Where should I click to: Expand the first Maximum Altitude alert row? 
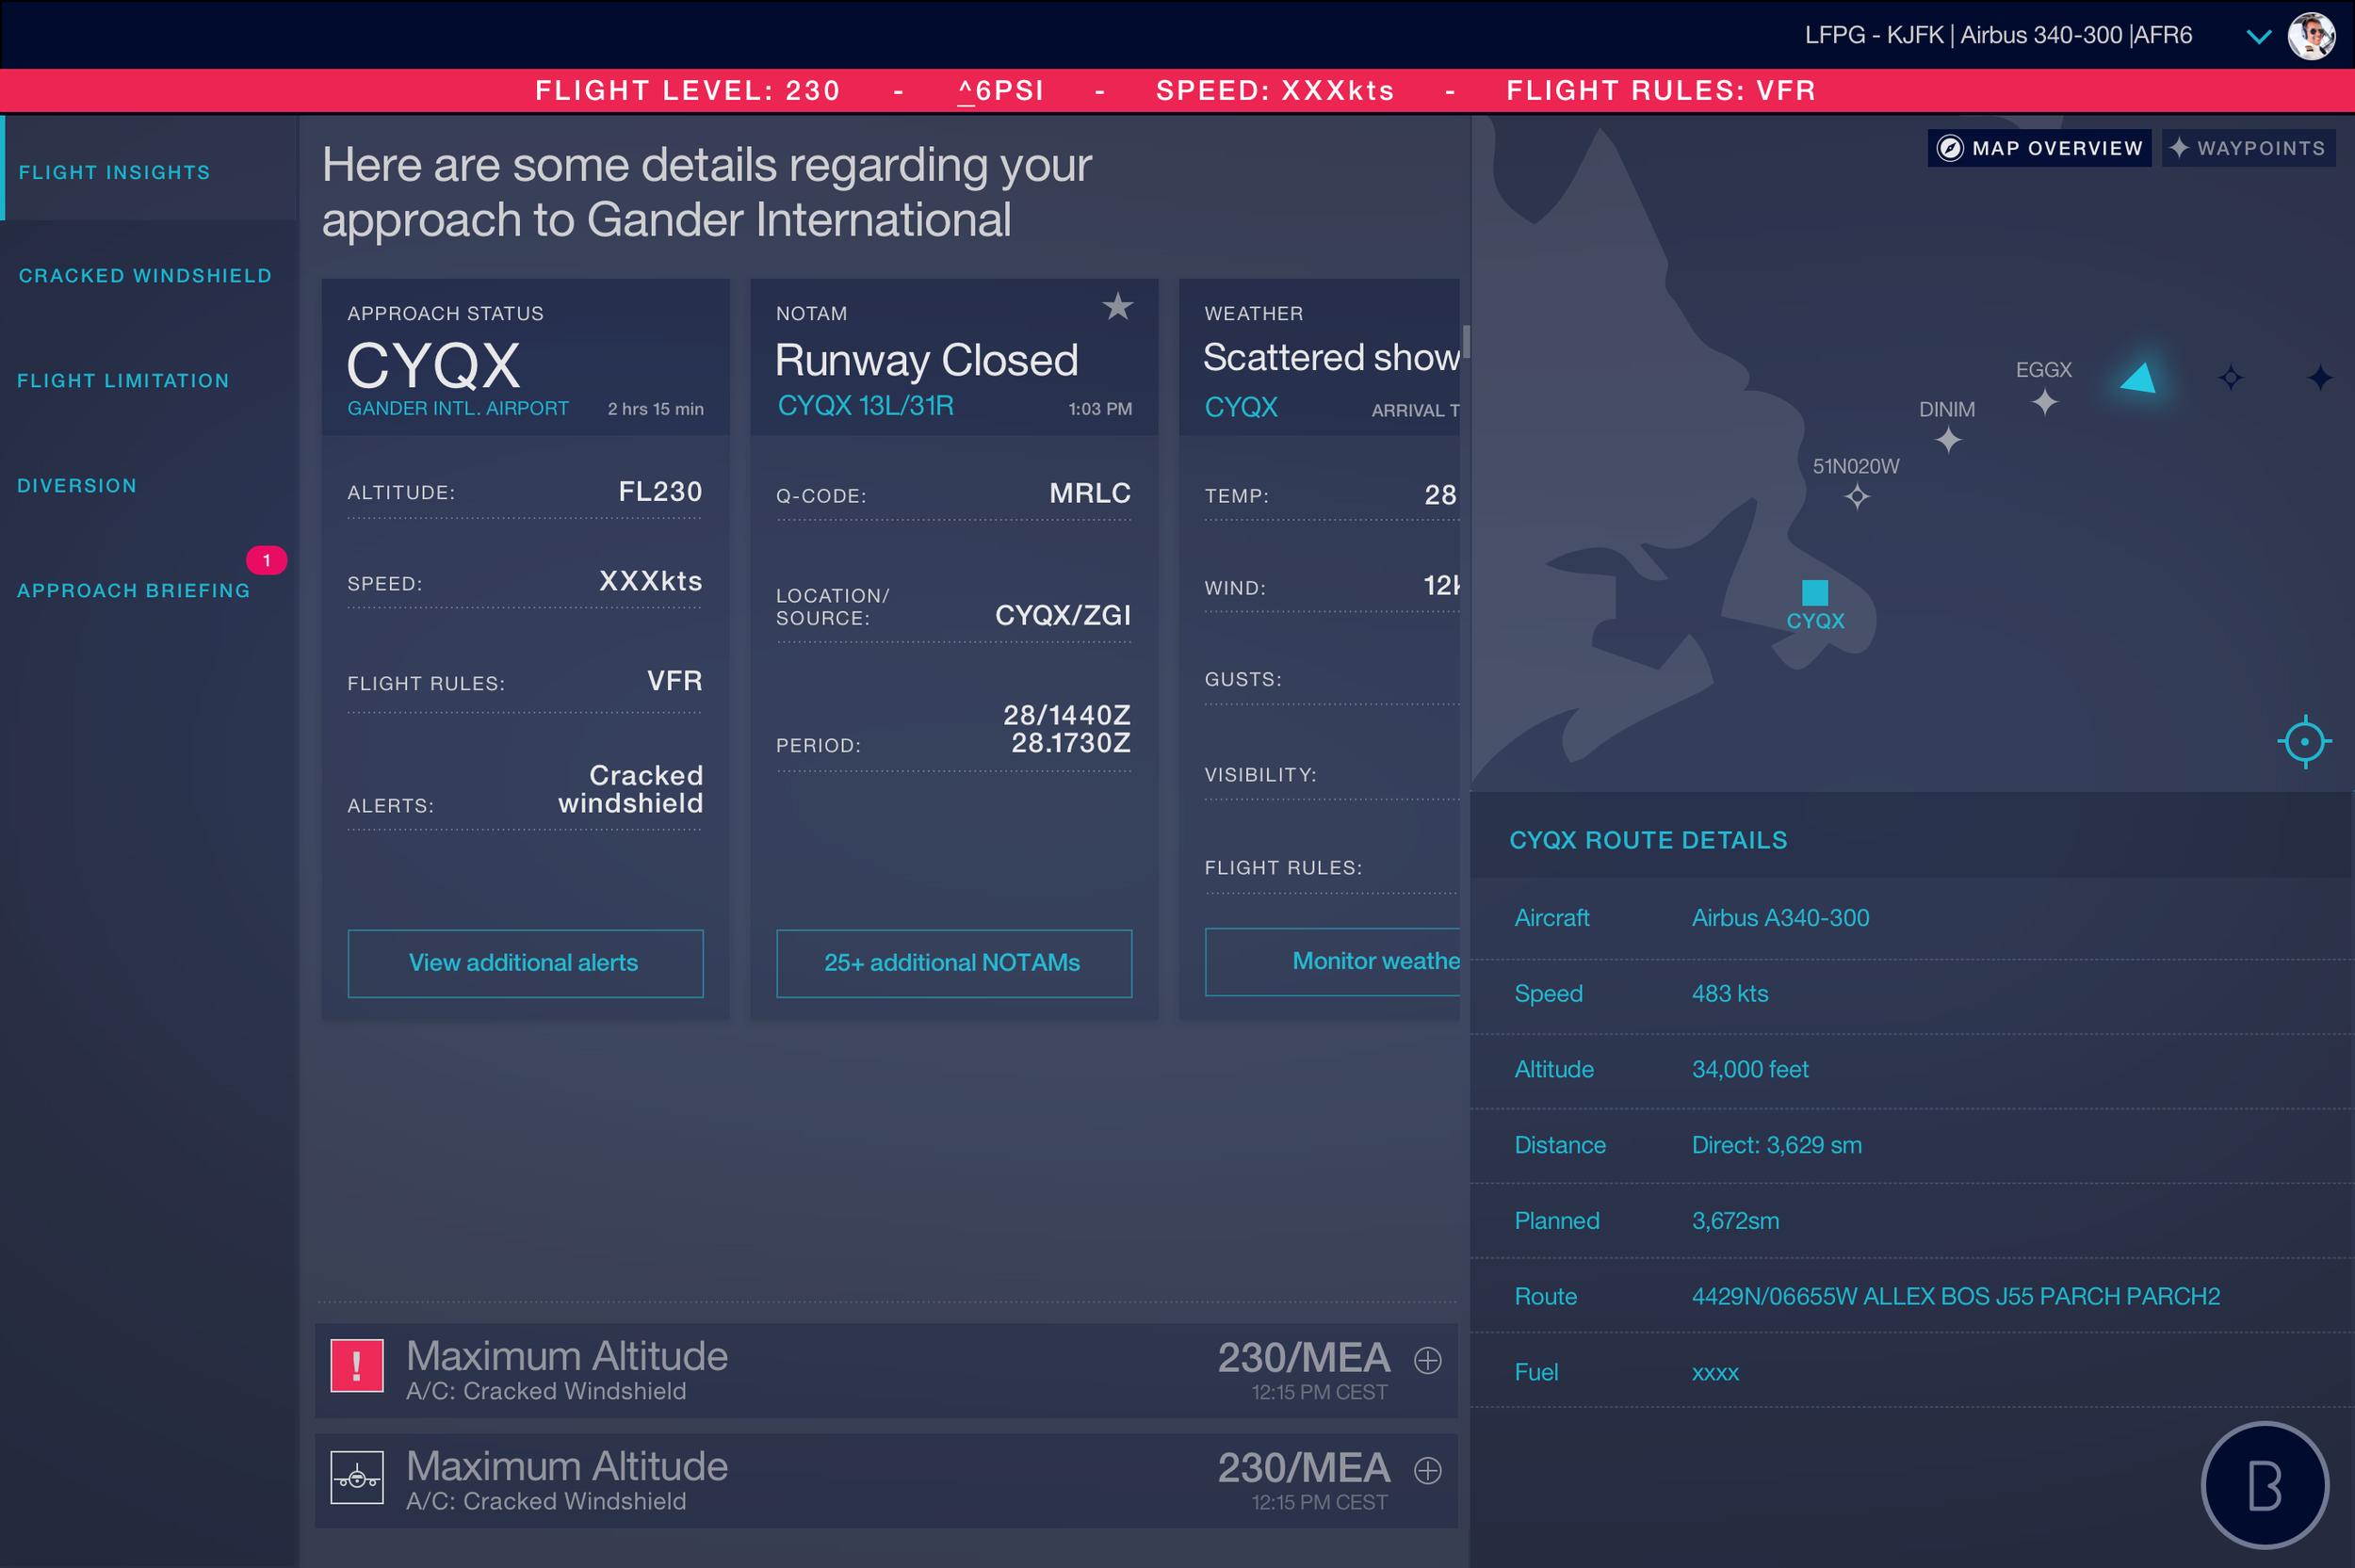point(1427,1360)
